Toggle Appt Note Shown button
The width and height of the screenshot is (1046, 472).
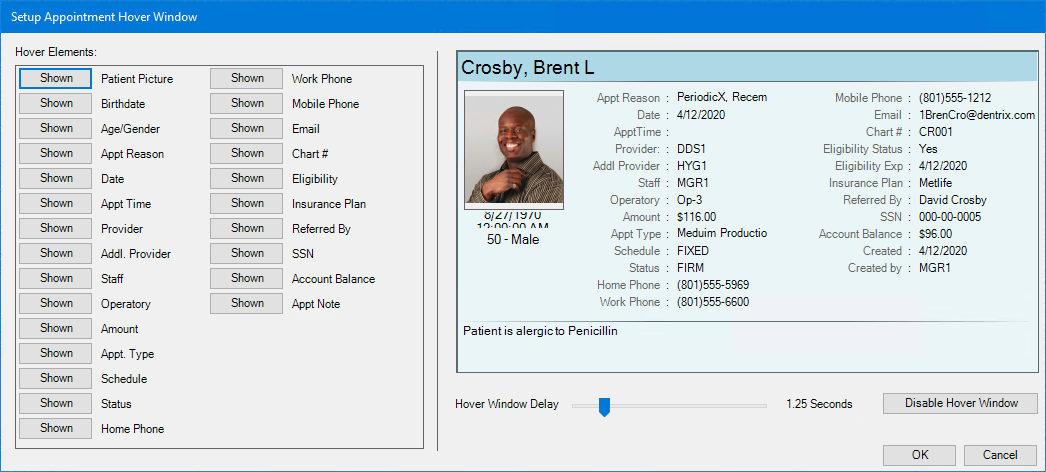(x=247, y=303)
